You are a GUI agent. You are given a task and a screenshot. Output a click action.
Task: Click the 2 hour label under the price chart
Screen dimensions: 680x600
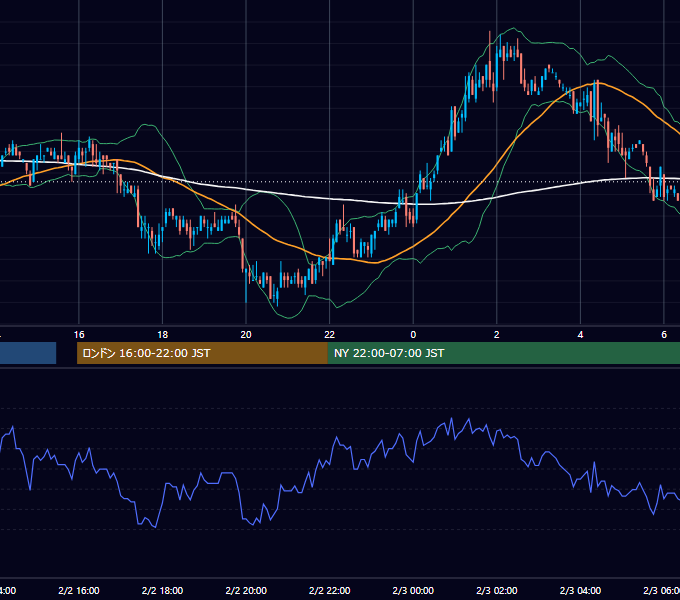(x=497, y=335)
